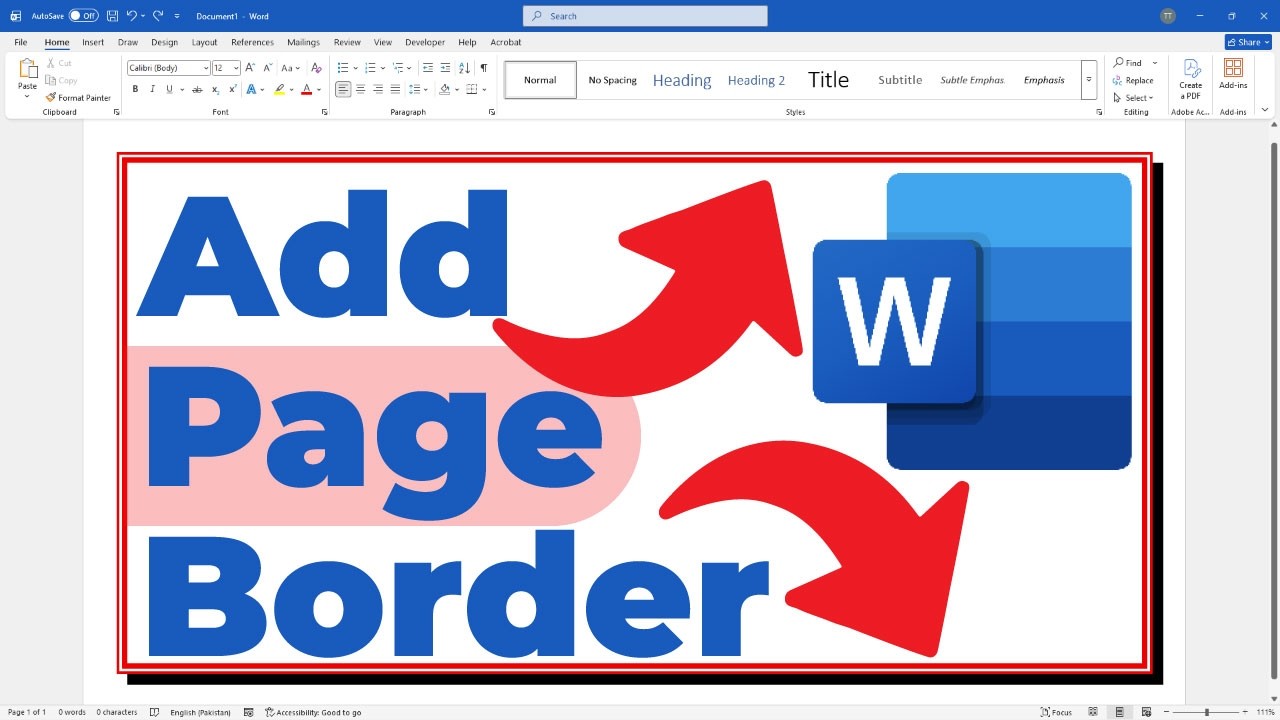Save the document using the title bar icon

click(x=112, y=16)
